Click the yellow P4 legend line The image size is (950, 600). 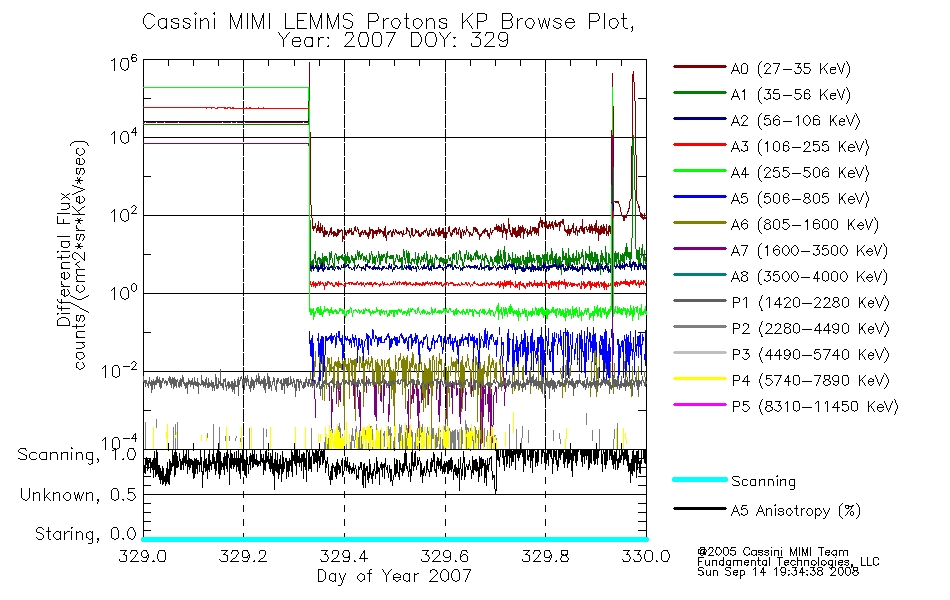click(699, 379)
